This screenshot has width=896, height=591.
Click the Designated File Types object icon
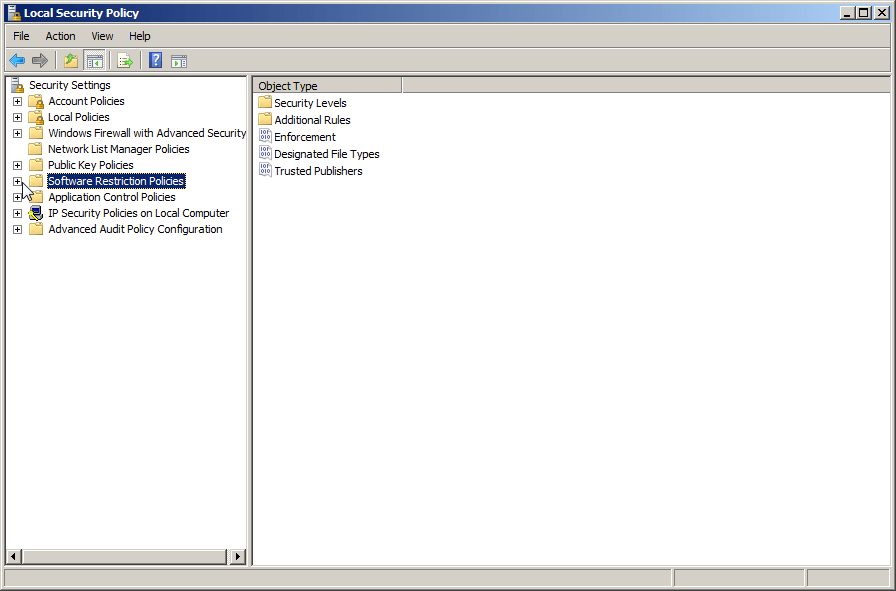(265, 153)
